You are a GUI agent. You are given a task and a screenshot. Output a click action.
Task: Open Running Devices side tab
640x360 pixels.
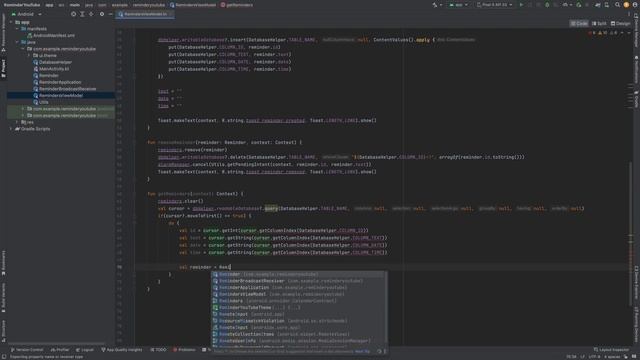(x=636, y=325)
